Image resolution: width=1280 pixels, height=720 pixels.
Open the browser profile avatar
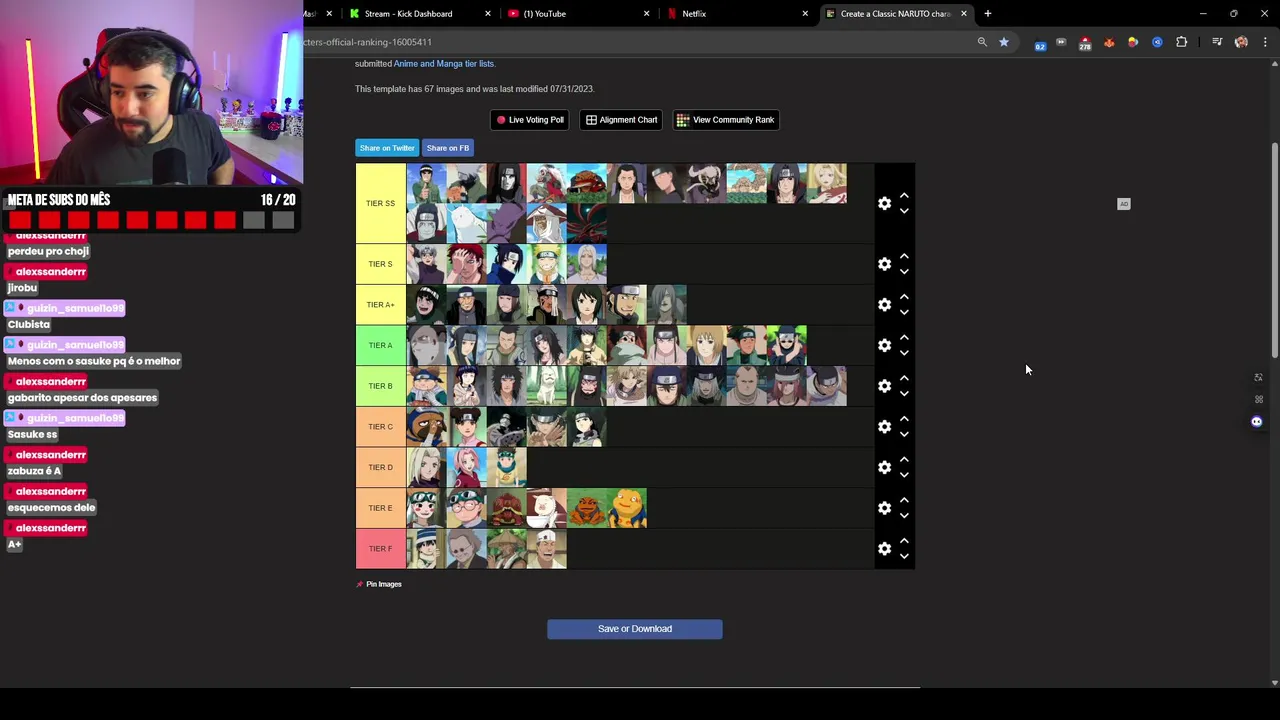1241,42
